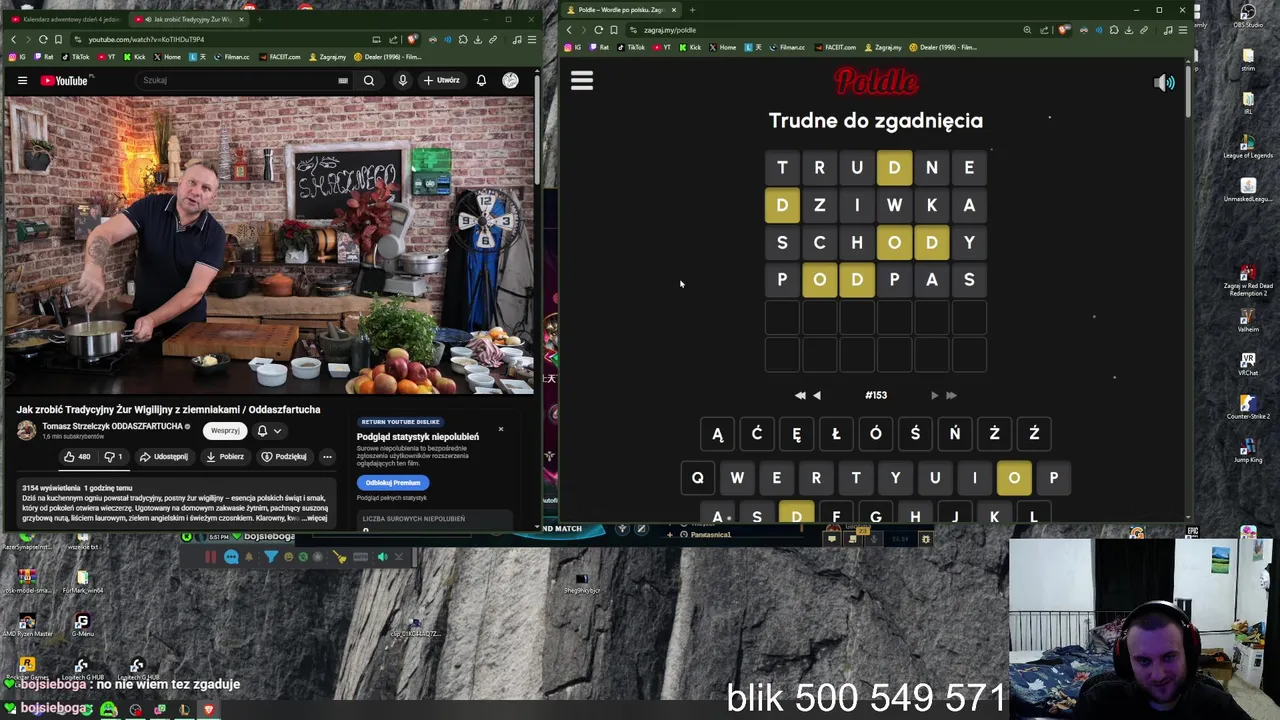Click the Utwórz create button

pos(441,81)
